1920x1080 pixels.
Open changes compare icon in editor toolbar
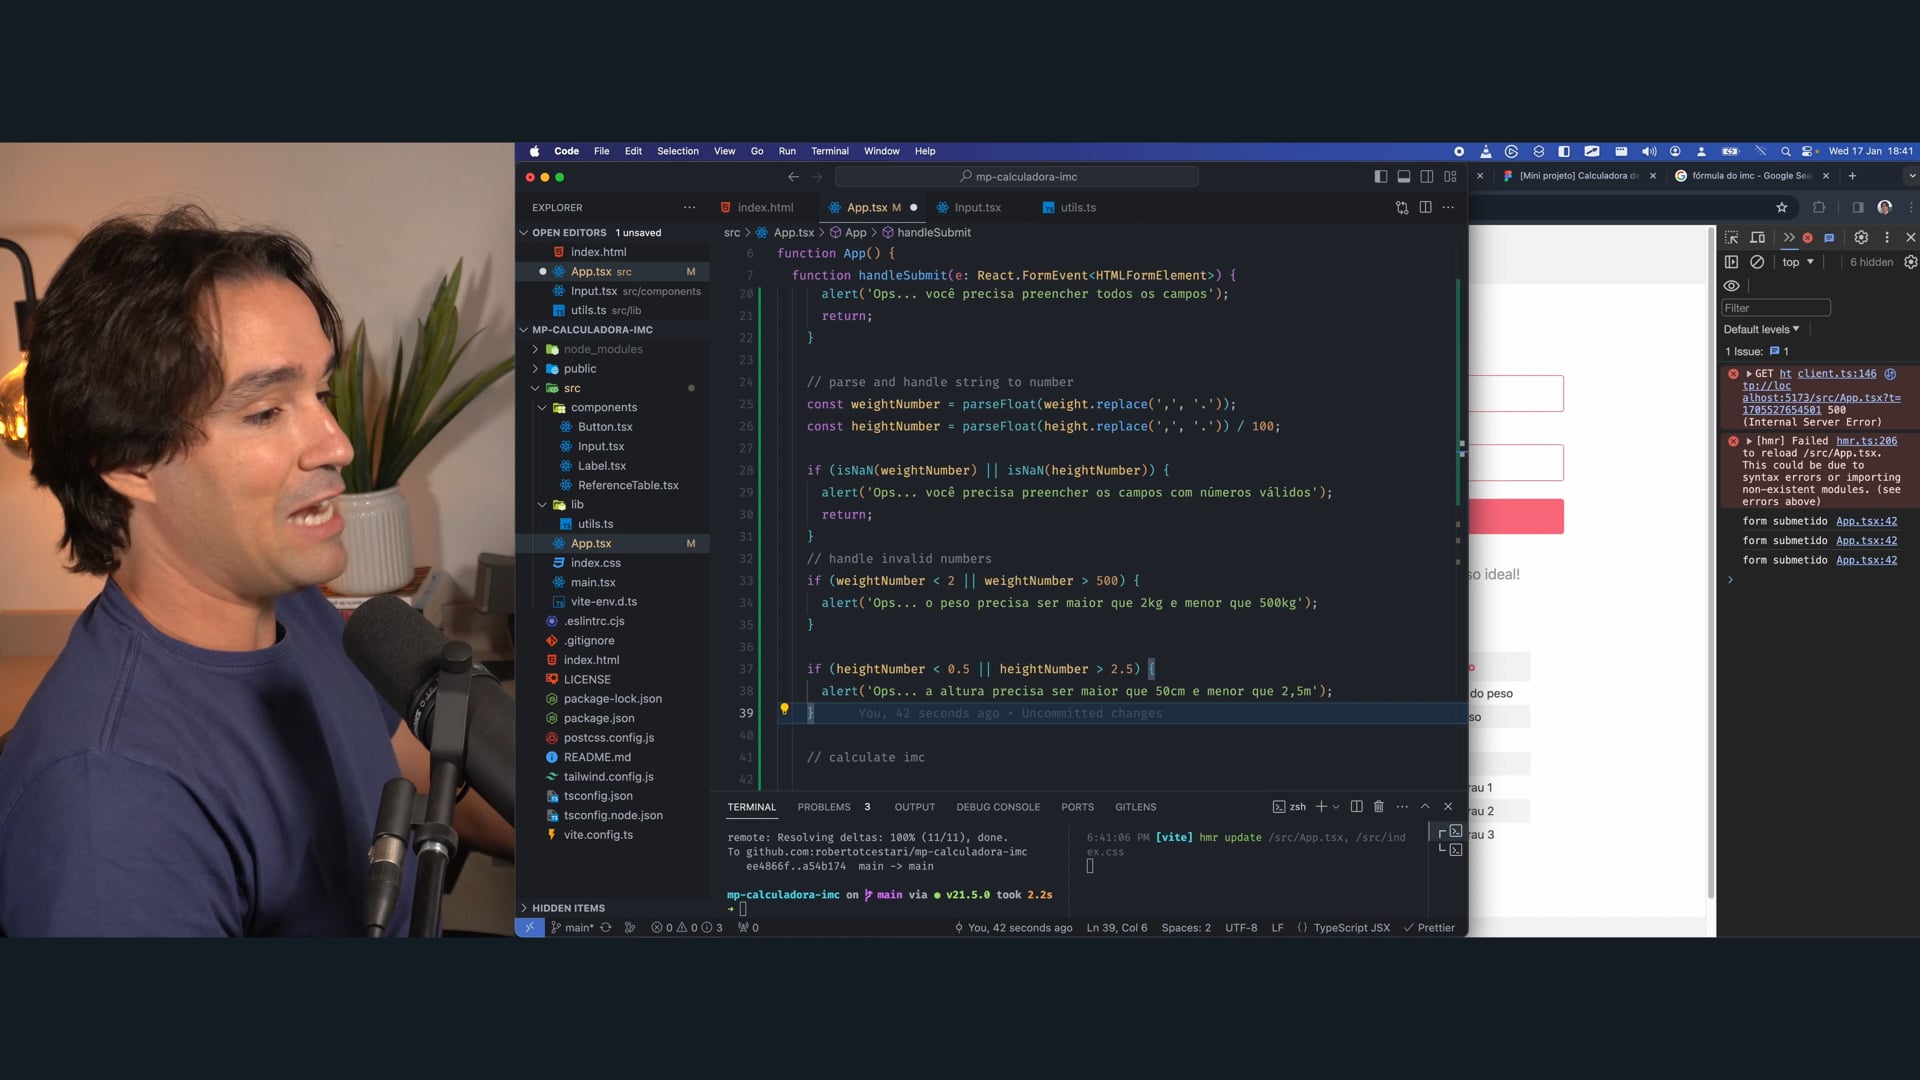click(1402, 208)
